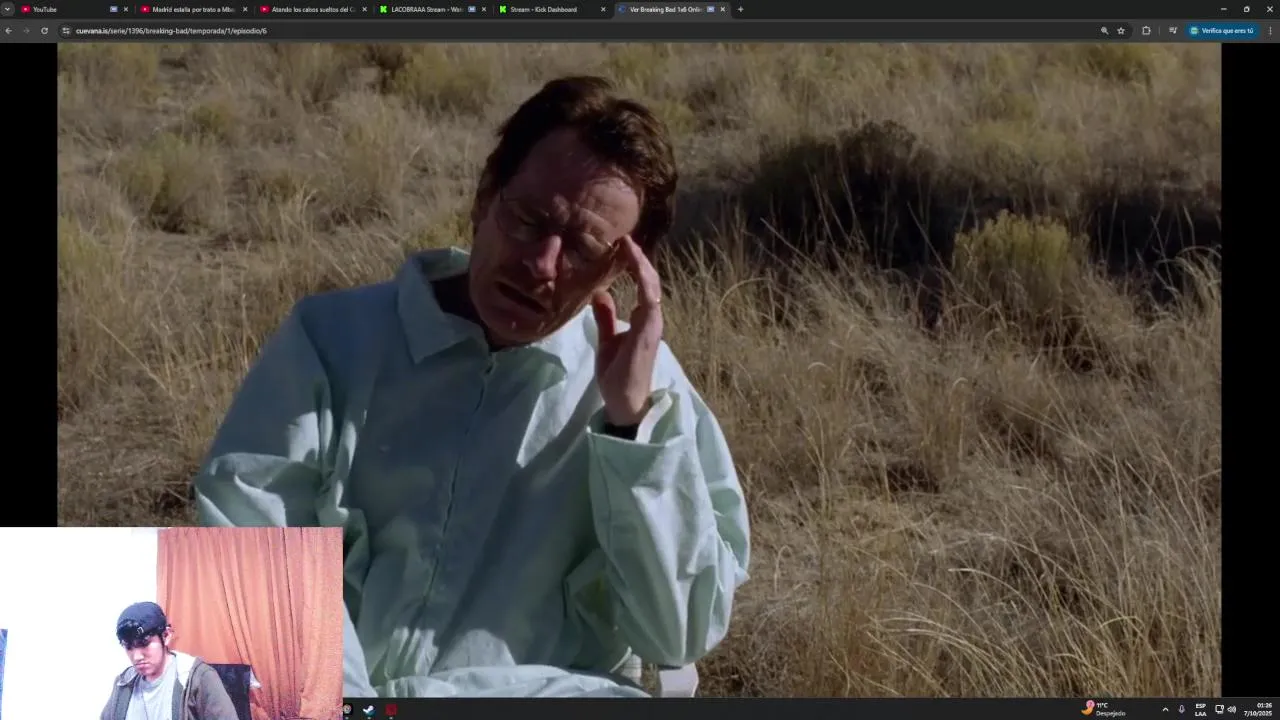The image size is (1280, 720).
Task: Click the media indicator on LACOBRAAA Stream tab
Action: (472, 9)
